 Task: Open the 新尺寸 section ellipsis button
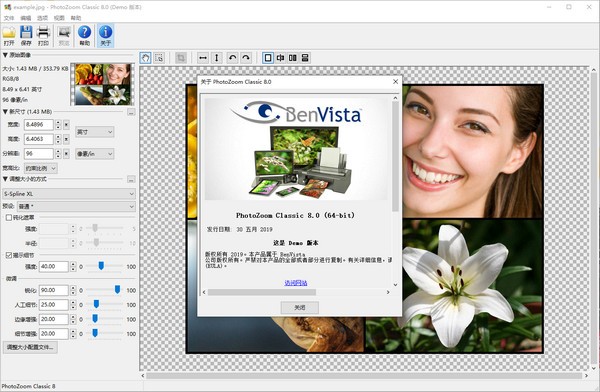tap(131, 112)
